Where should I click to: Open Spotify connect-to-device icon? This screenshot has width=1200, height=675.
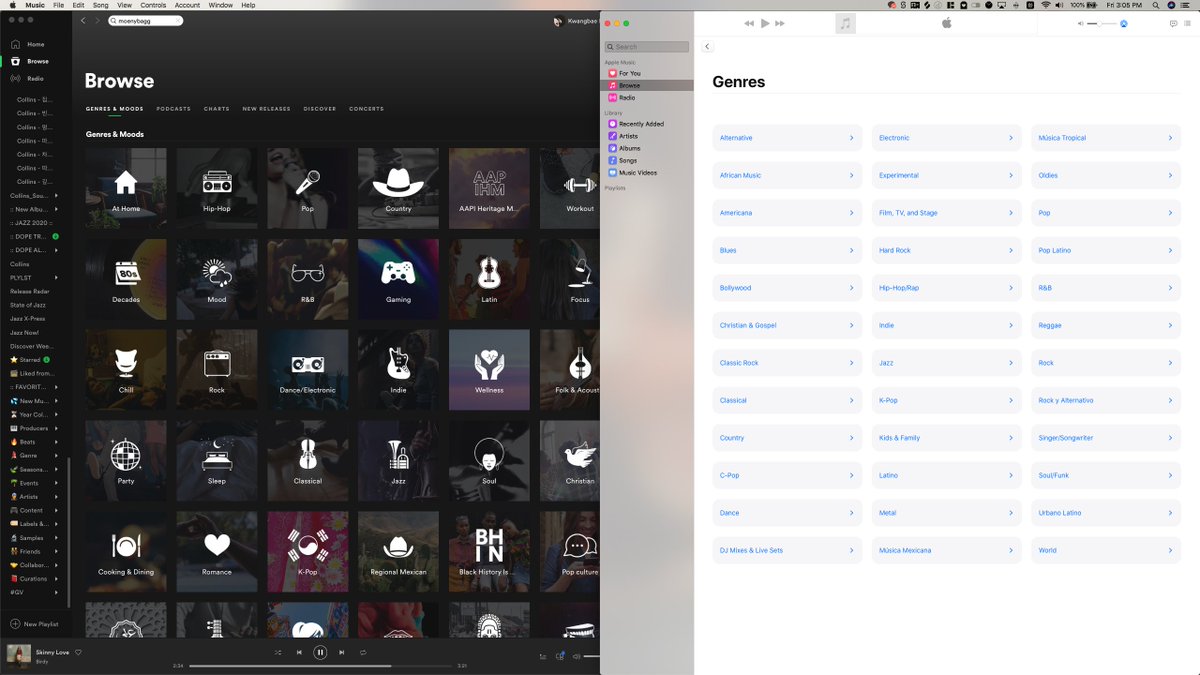tap(560, 656)
